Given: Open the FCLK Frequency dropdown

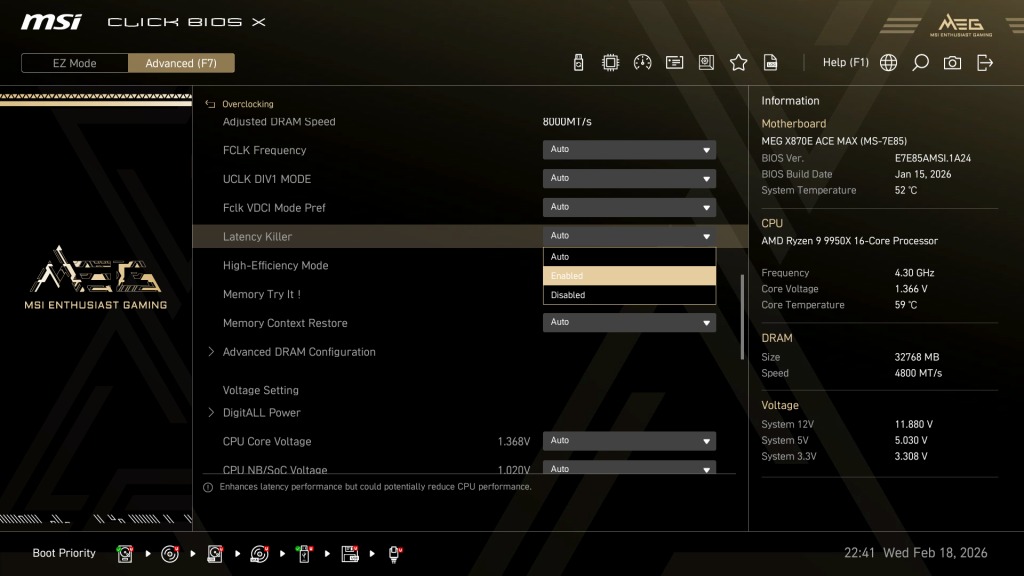Looking at the screenshot, I should [x=629, y=150].
